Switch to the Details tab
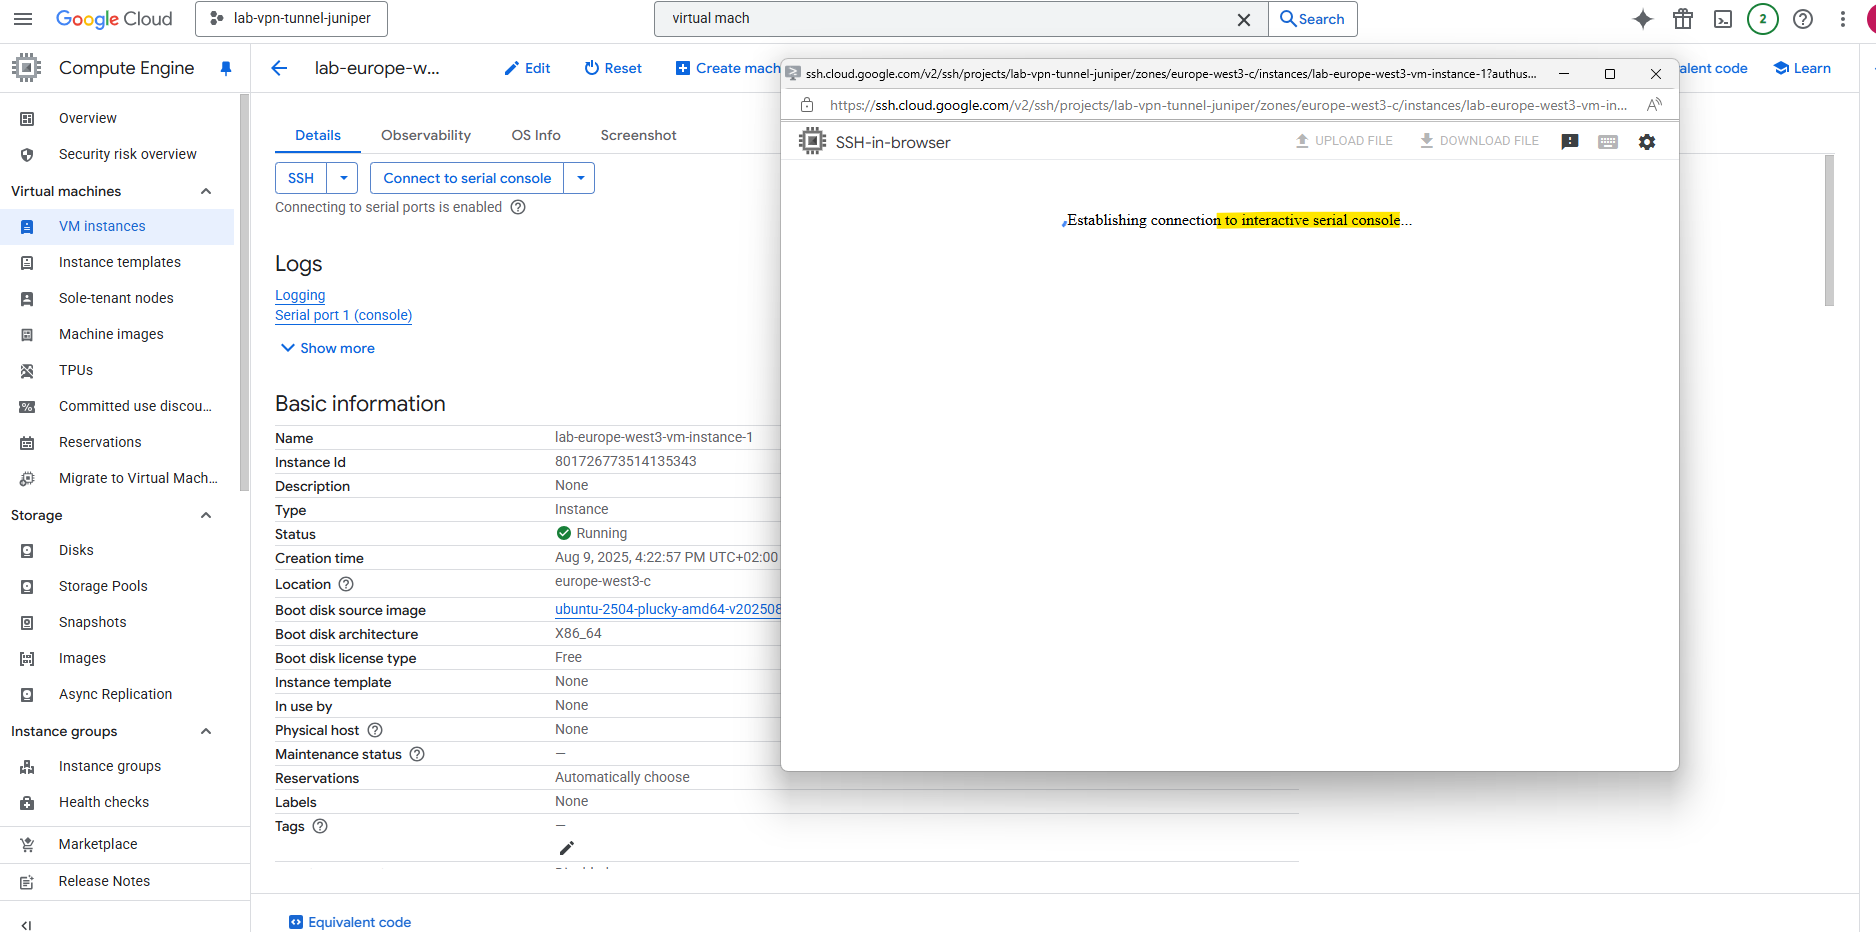Viewport: 1876px width, 932px height. click(318, 135)
